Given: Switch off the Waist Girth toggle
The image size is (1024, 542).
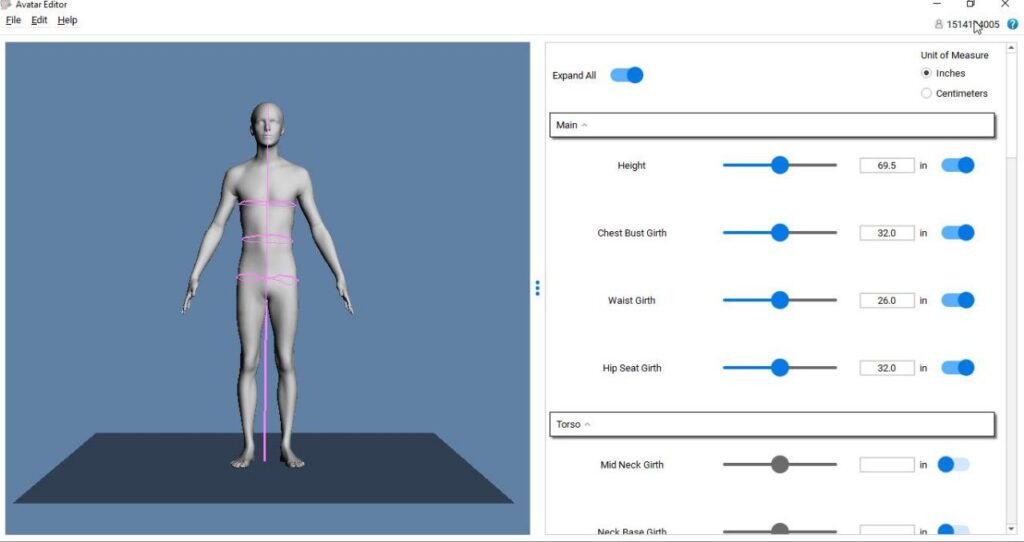Looking at the screenshot, I should click(957, 300).
